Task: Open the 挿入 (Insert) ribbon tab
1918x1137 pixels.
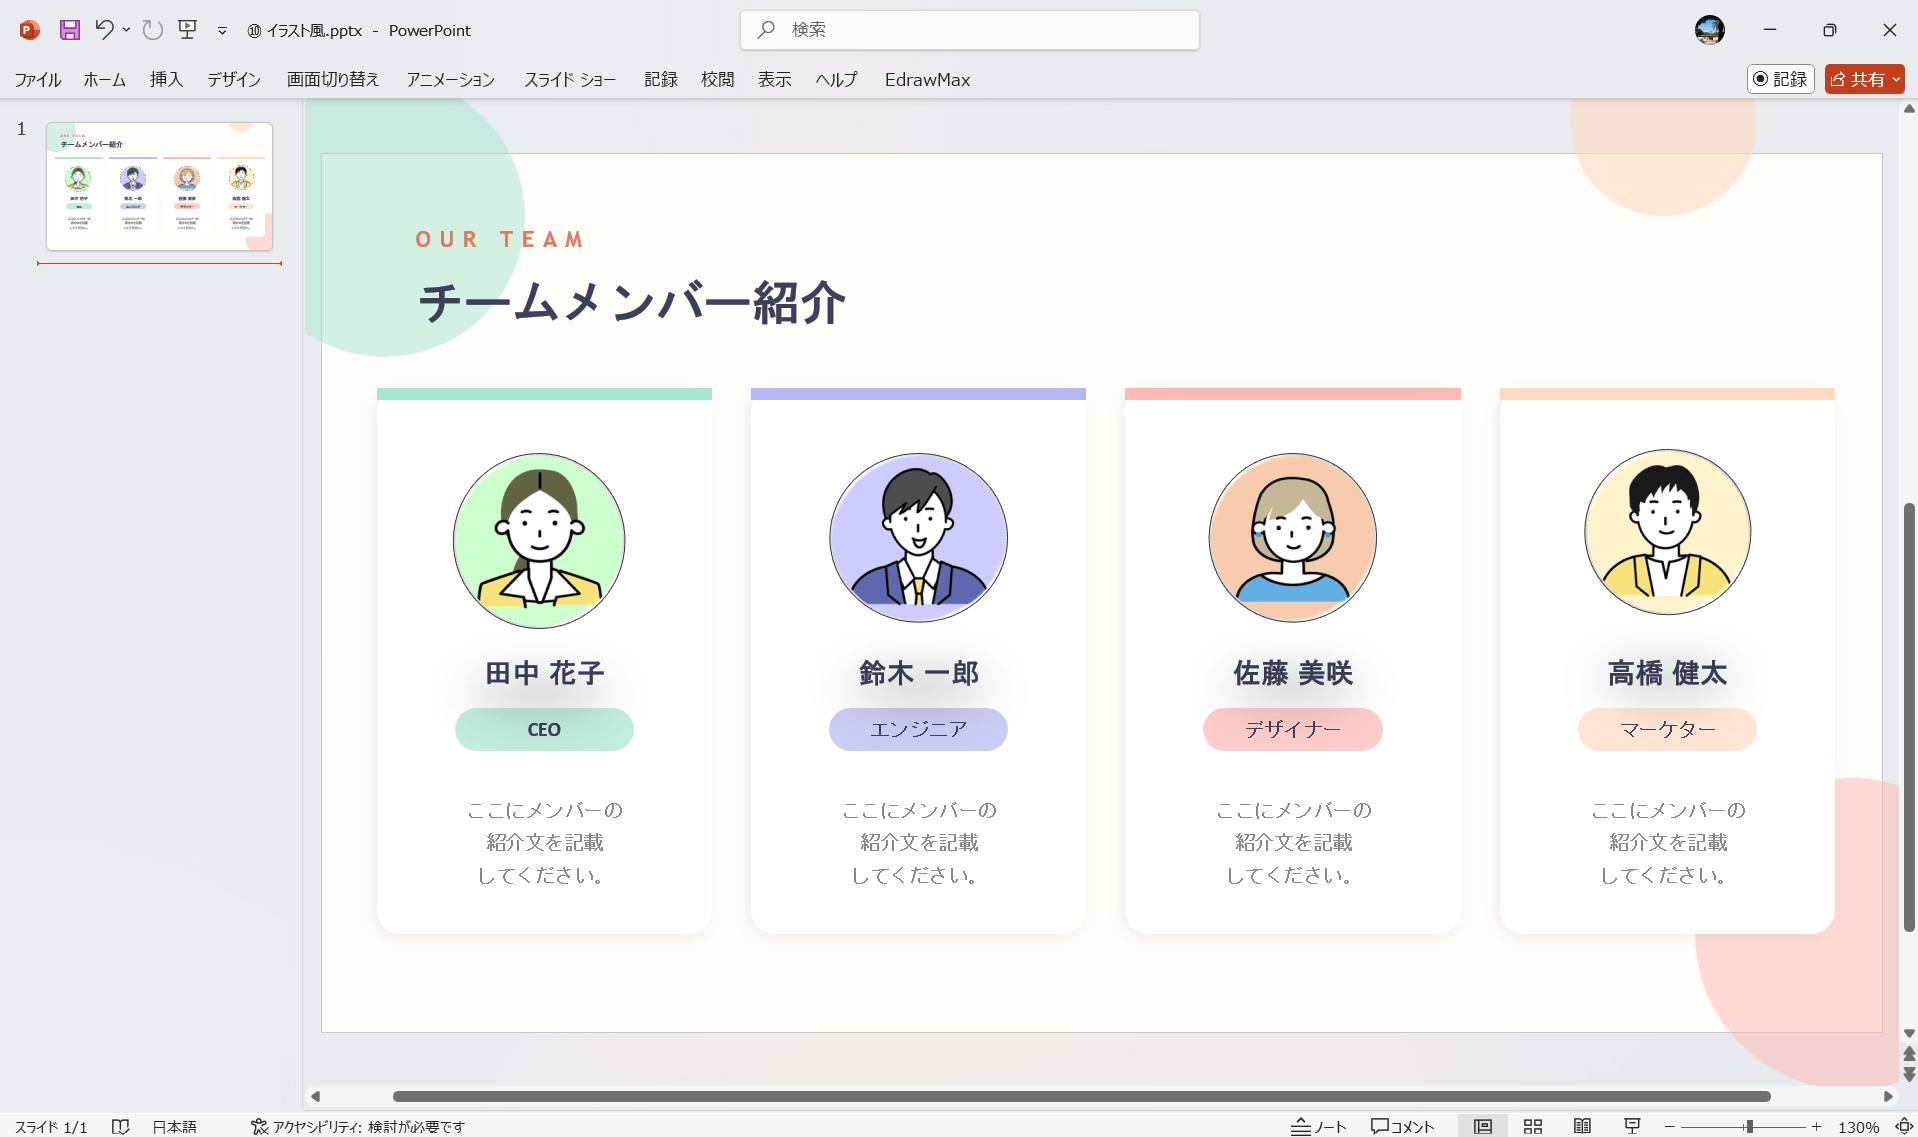Action: click(165, 79)
